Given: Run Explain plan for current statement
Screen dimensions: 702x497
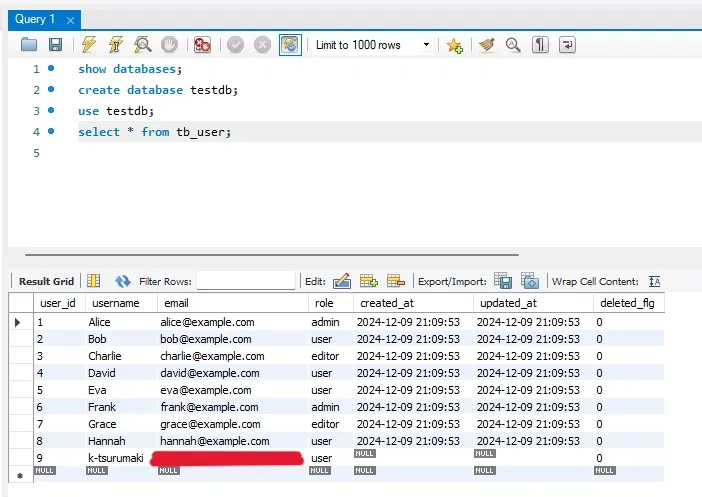Looking at the screenshot, I should 143,45.
